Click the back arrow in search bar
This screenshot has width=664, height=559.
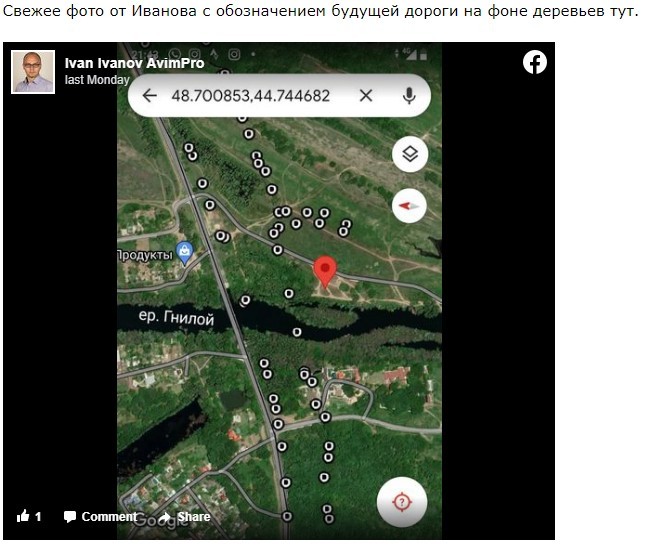coord(149,96)
